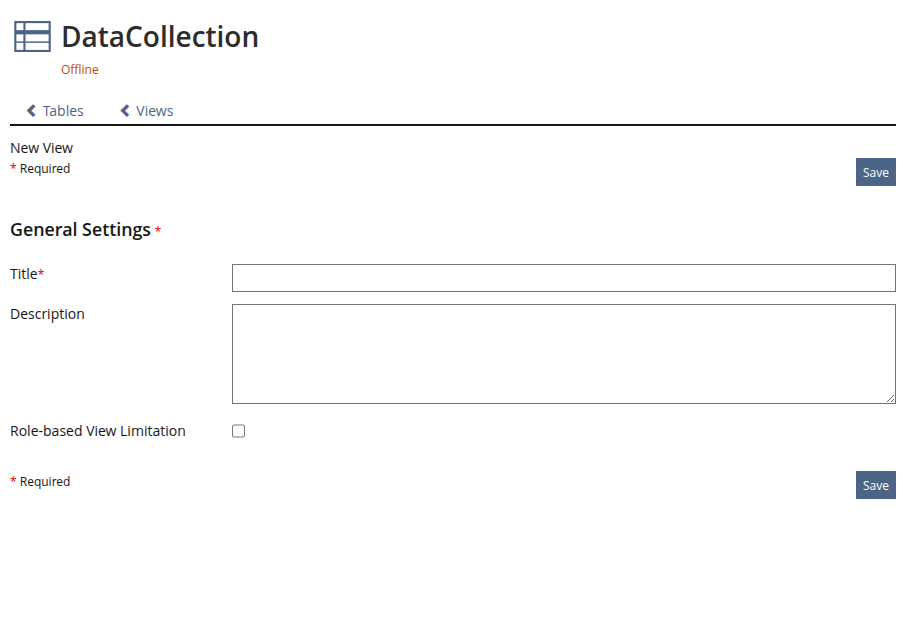903x638 pixels.
Task: Click inside the Description text area
Action: coord(563,353)
